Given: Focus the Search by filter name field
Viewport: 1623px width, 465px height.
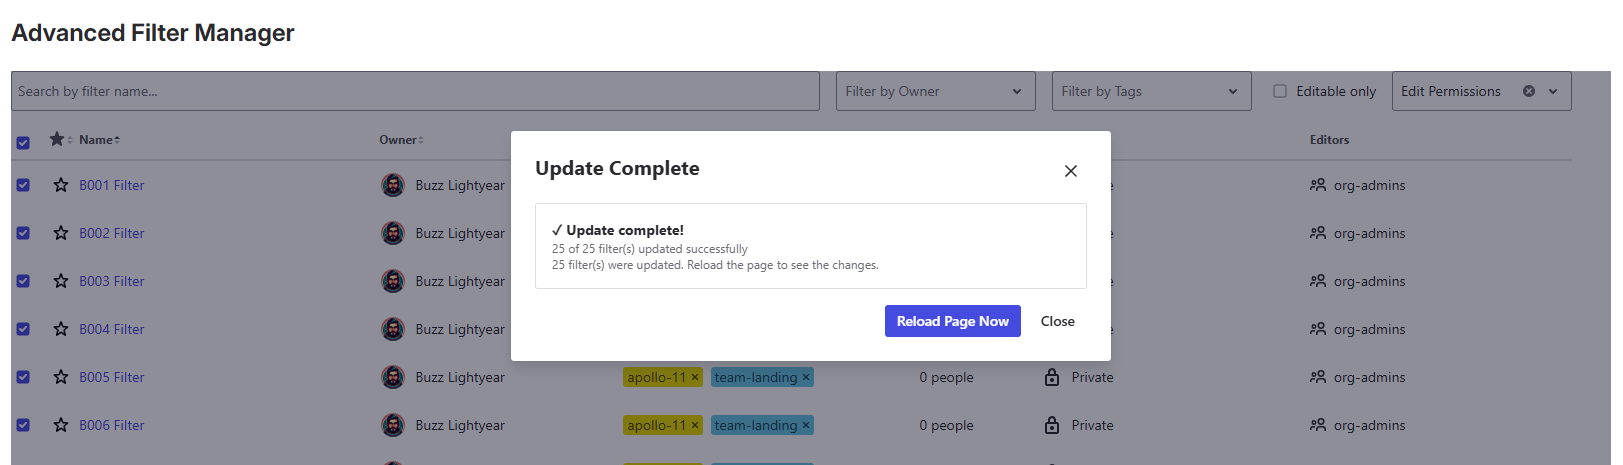Looking at the screenshot, I should [415, 91].
